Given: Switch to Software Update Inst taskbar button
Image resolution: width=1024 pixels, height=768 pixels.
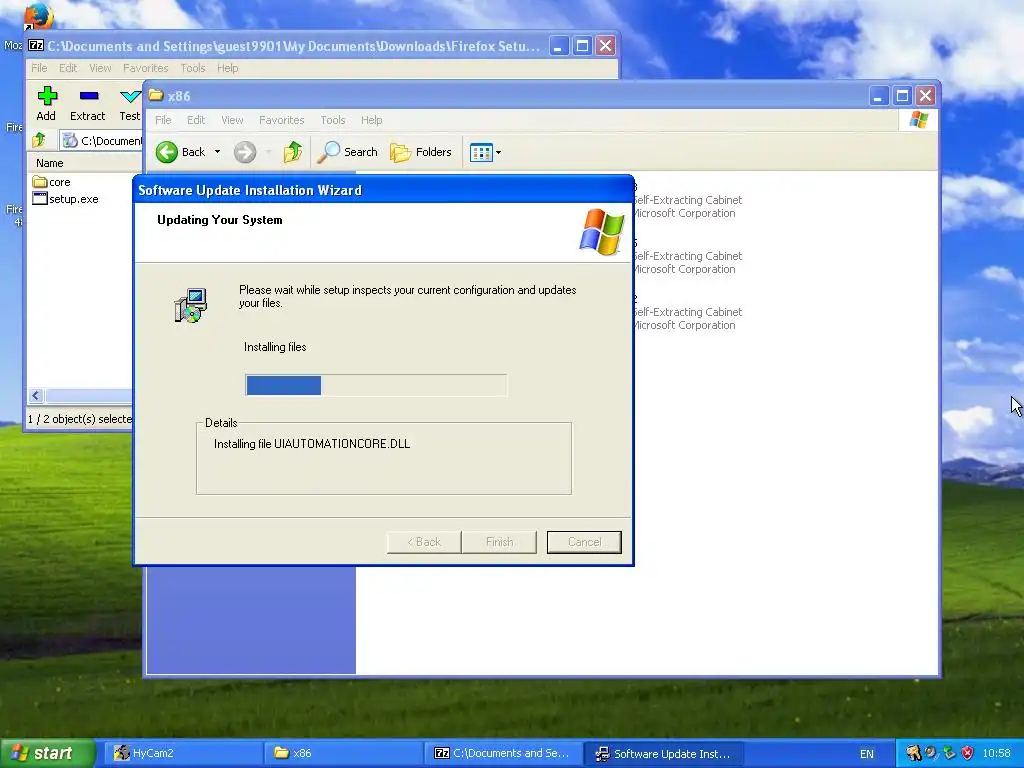Looking at the screenshot, I should click(x=664, y=753).
